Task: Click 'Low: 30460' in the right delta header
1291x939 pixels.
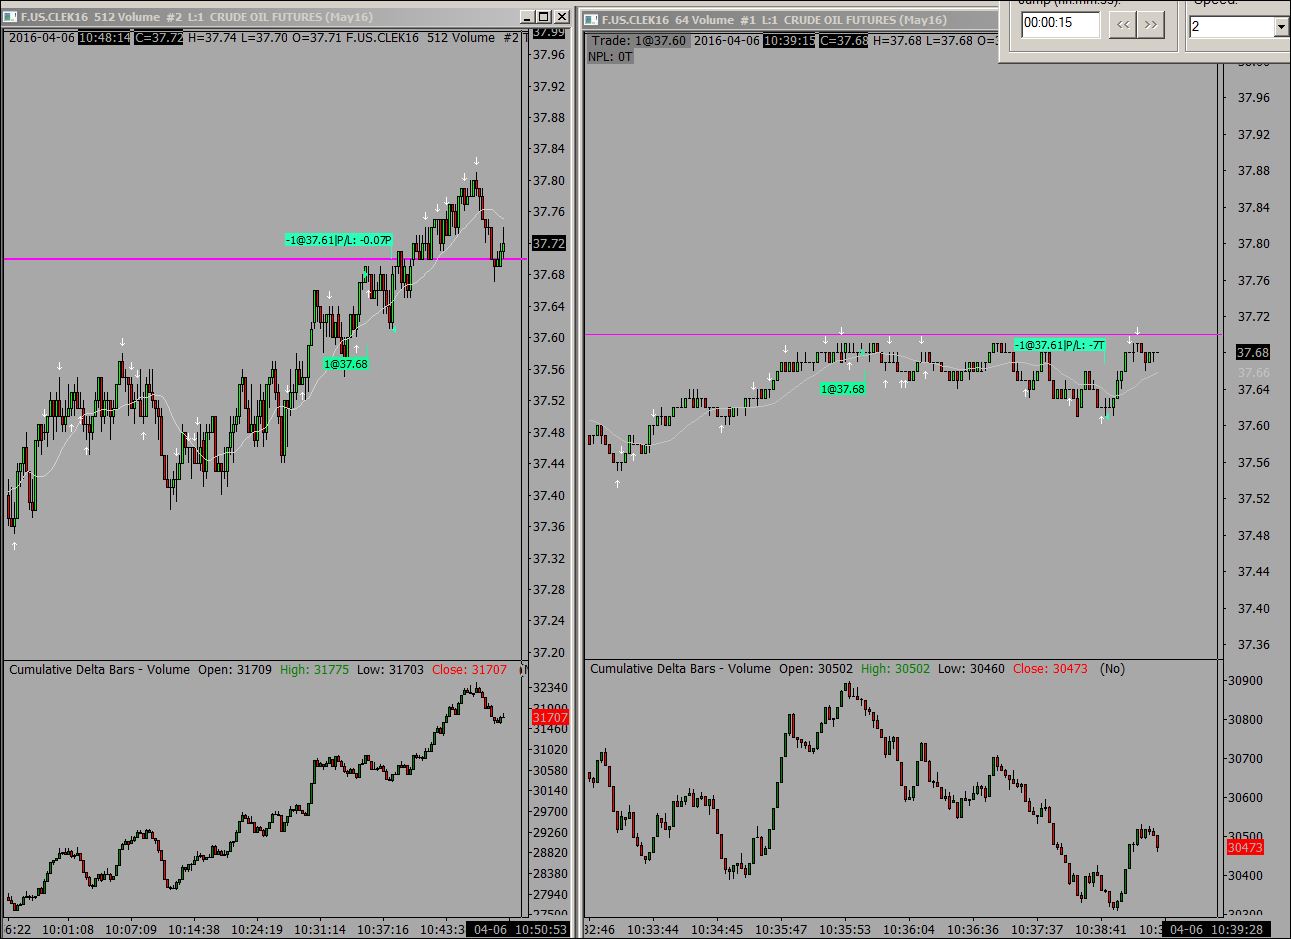Action: coord(971,669)
